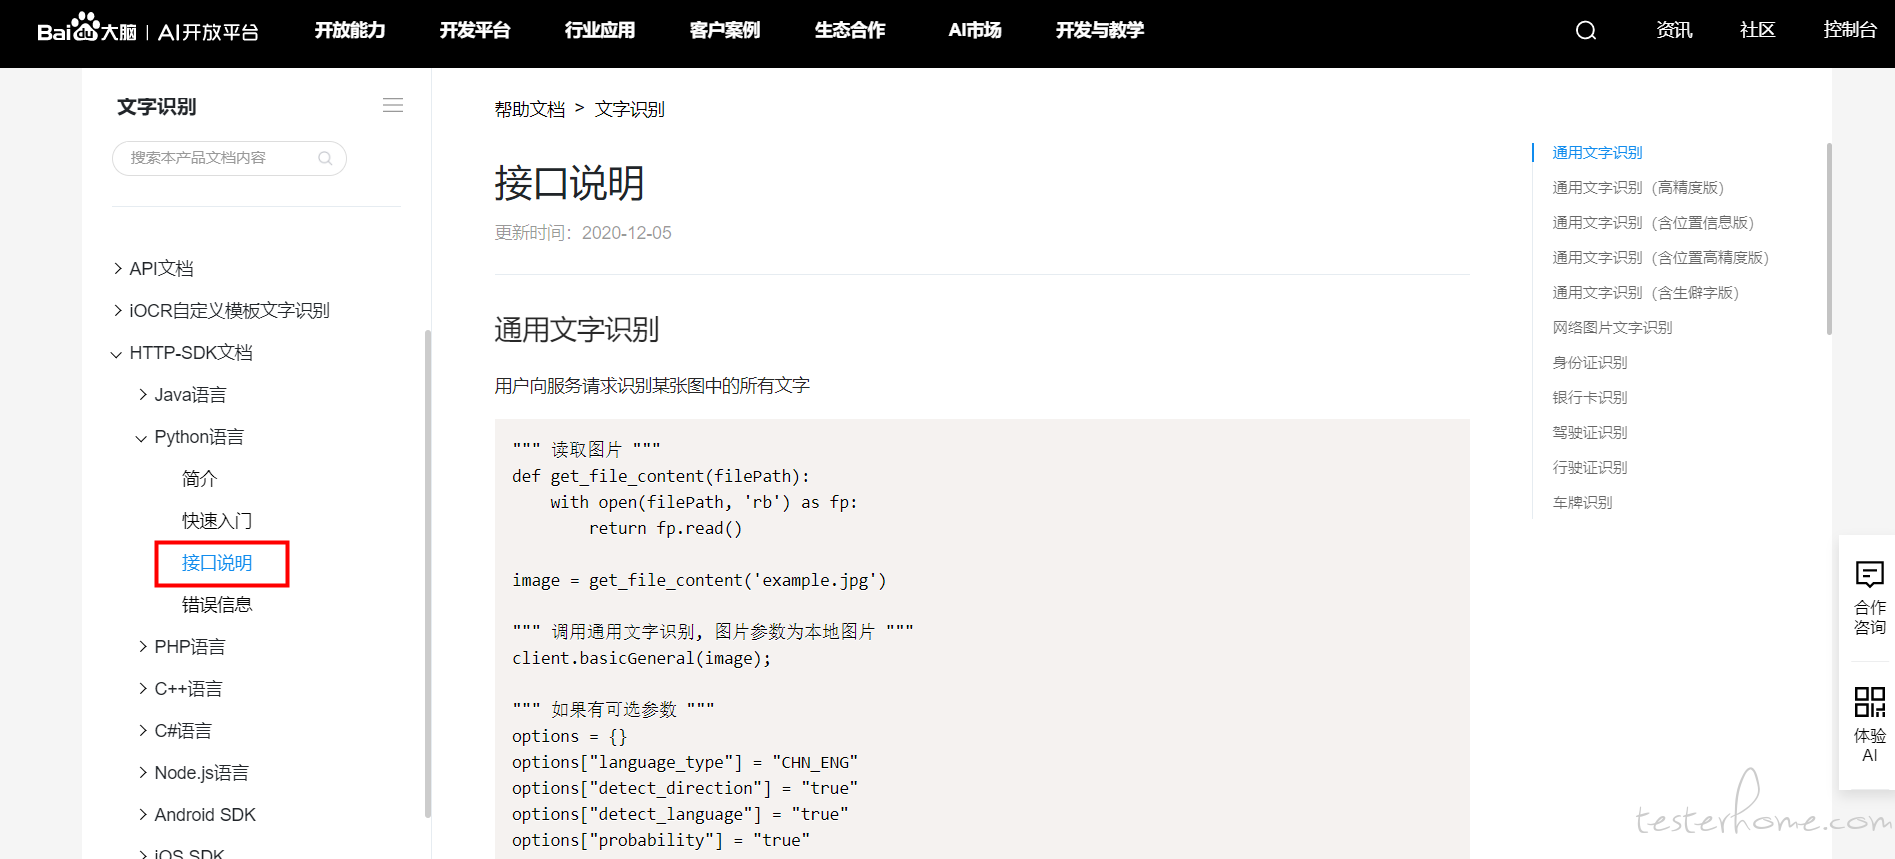Open the 控制台 console link
The image size is (1895, 859).
(1850, 30)
